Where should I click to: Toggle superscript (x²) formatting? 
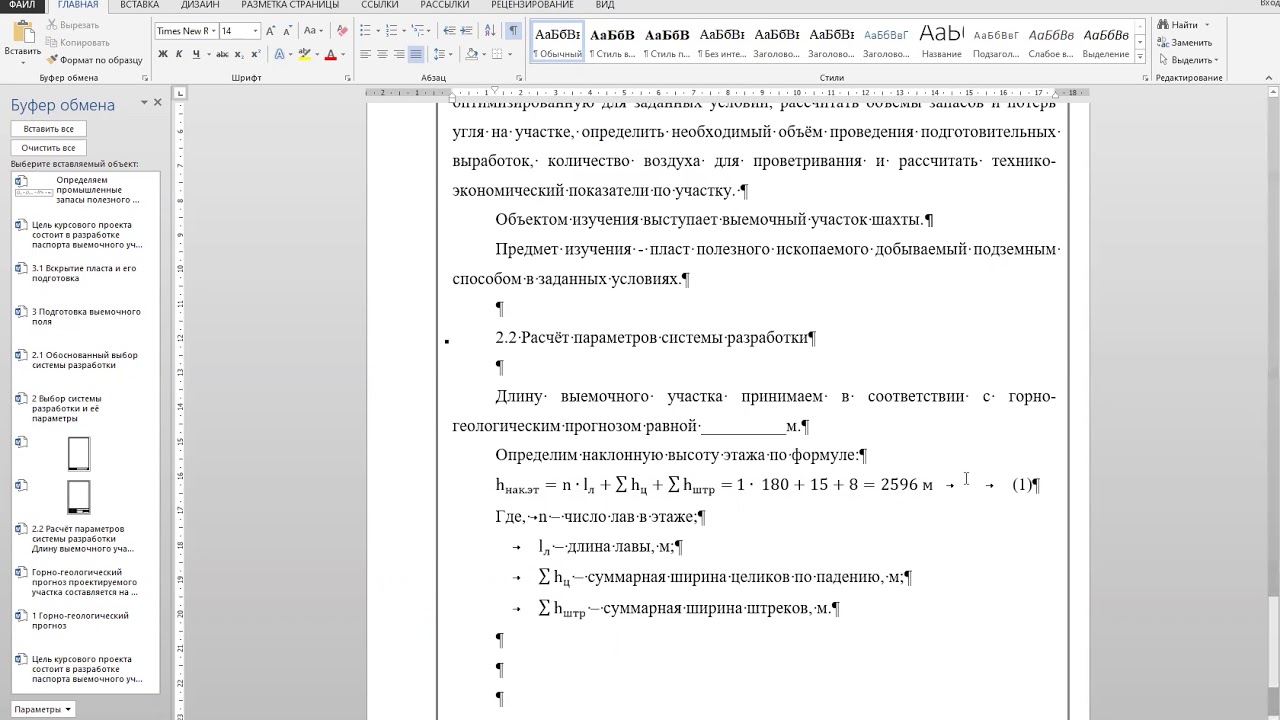click(256, 54)
